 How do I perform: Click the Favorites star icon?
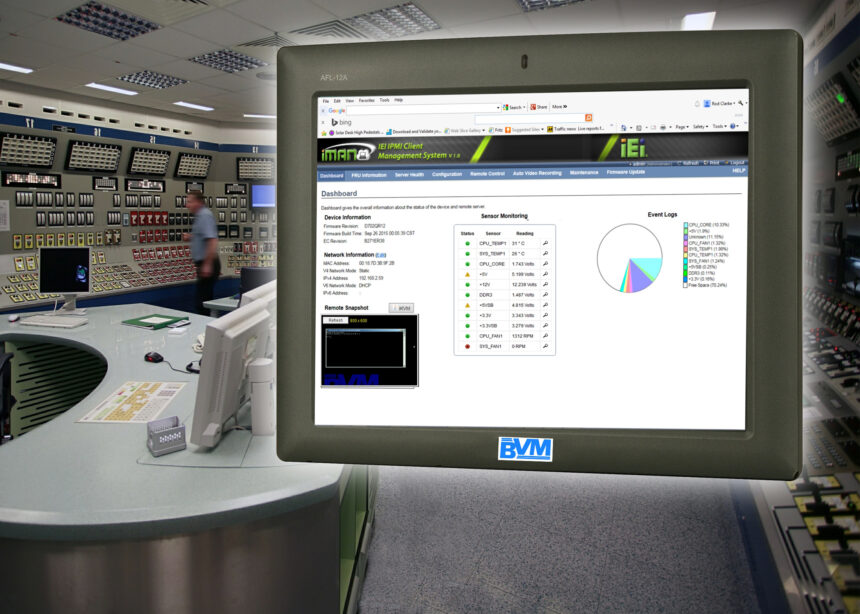point(324,133)
